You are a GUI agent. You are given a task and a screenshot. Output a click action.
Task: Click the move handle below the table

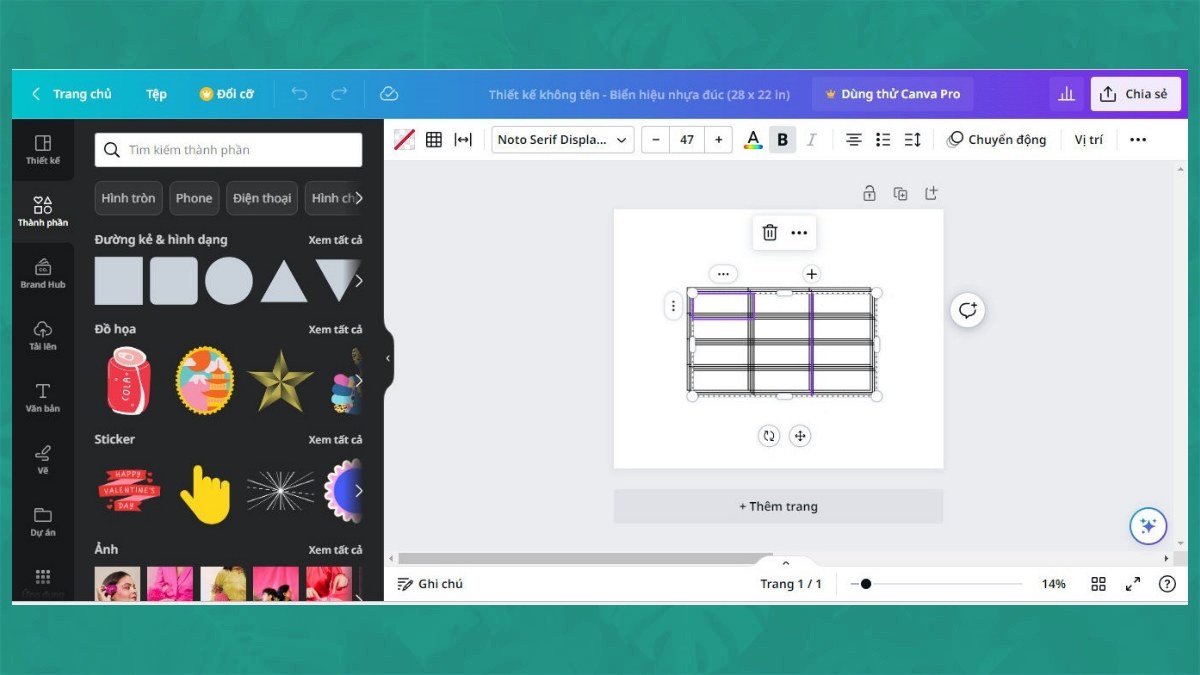pyautogui.click(x=799, y=436)
